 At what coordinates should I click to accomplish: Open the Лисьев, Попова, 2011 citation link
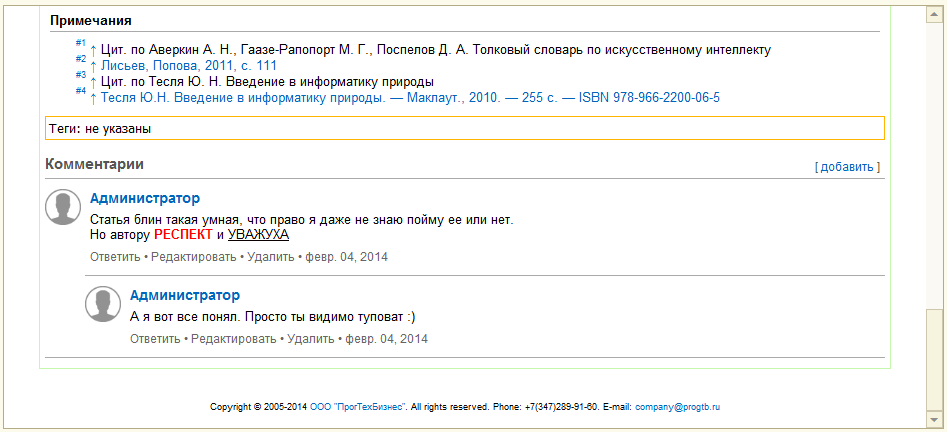click(188, 66)
